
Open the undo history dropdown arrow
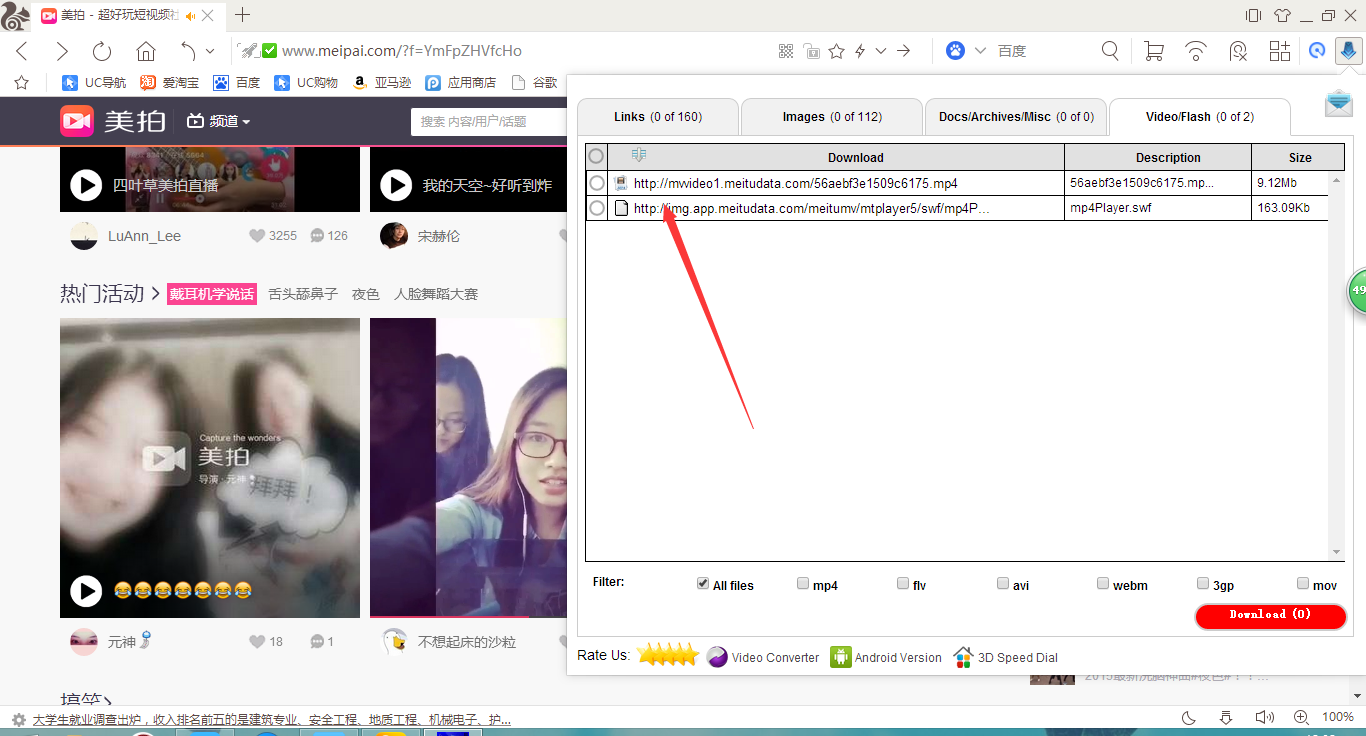click(x=210, y=51)
